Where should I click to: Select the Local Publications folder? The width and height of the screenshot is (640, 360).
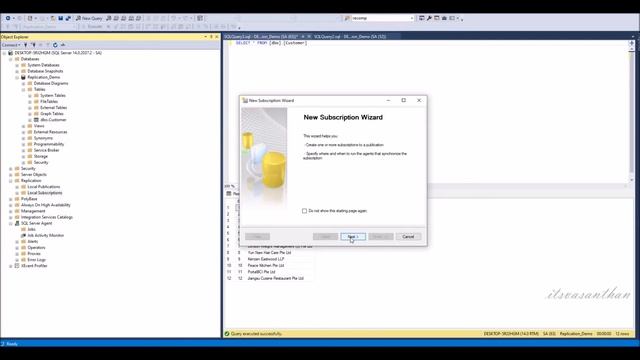[44, 187]
